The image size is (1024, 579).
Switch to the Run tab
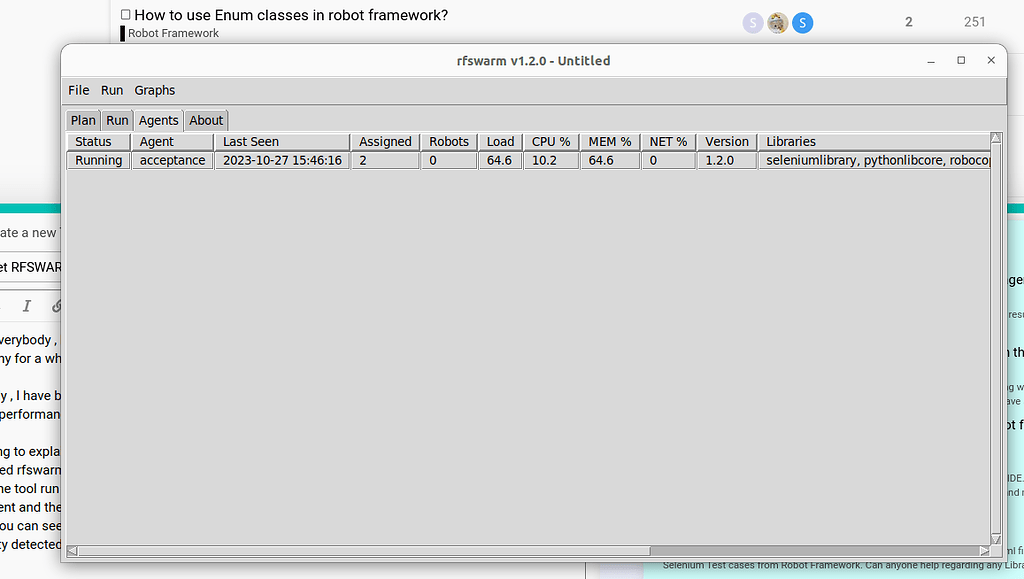(117, 120)
